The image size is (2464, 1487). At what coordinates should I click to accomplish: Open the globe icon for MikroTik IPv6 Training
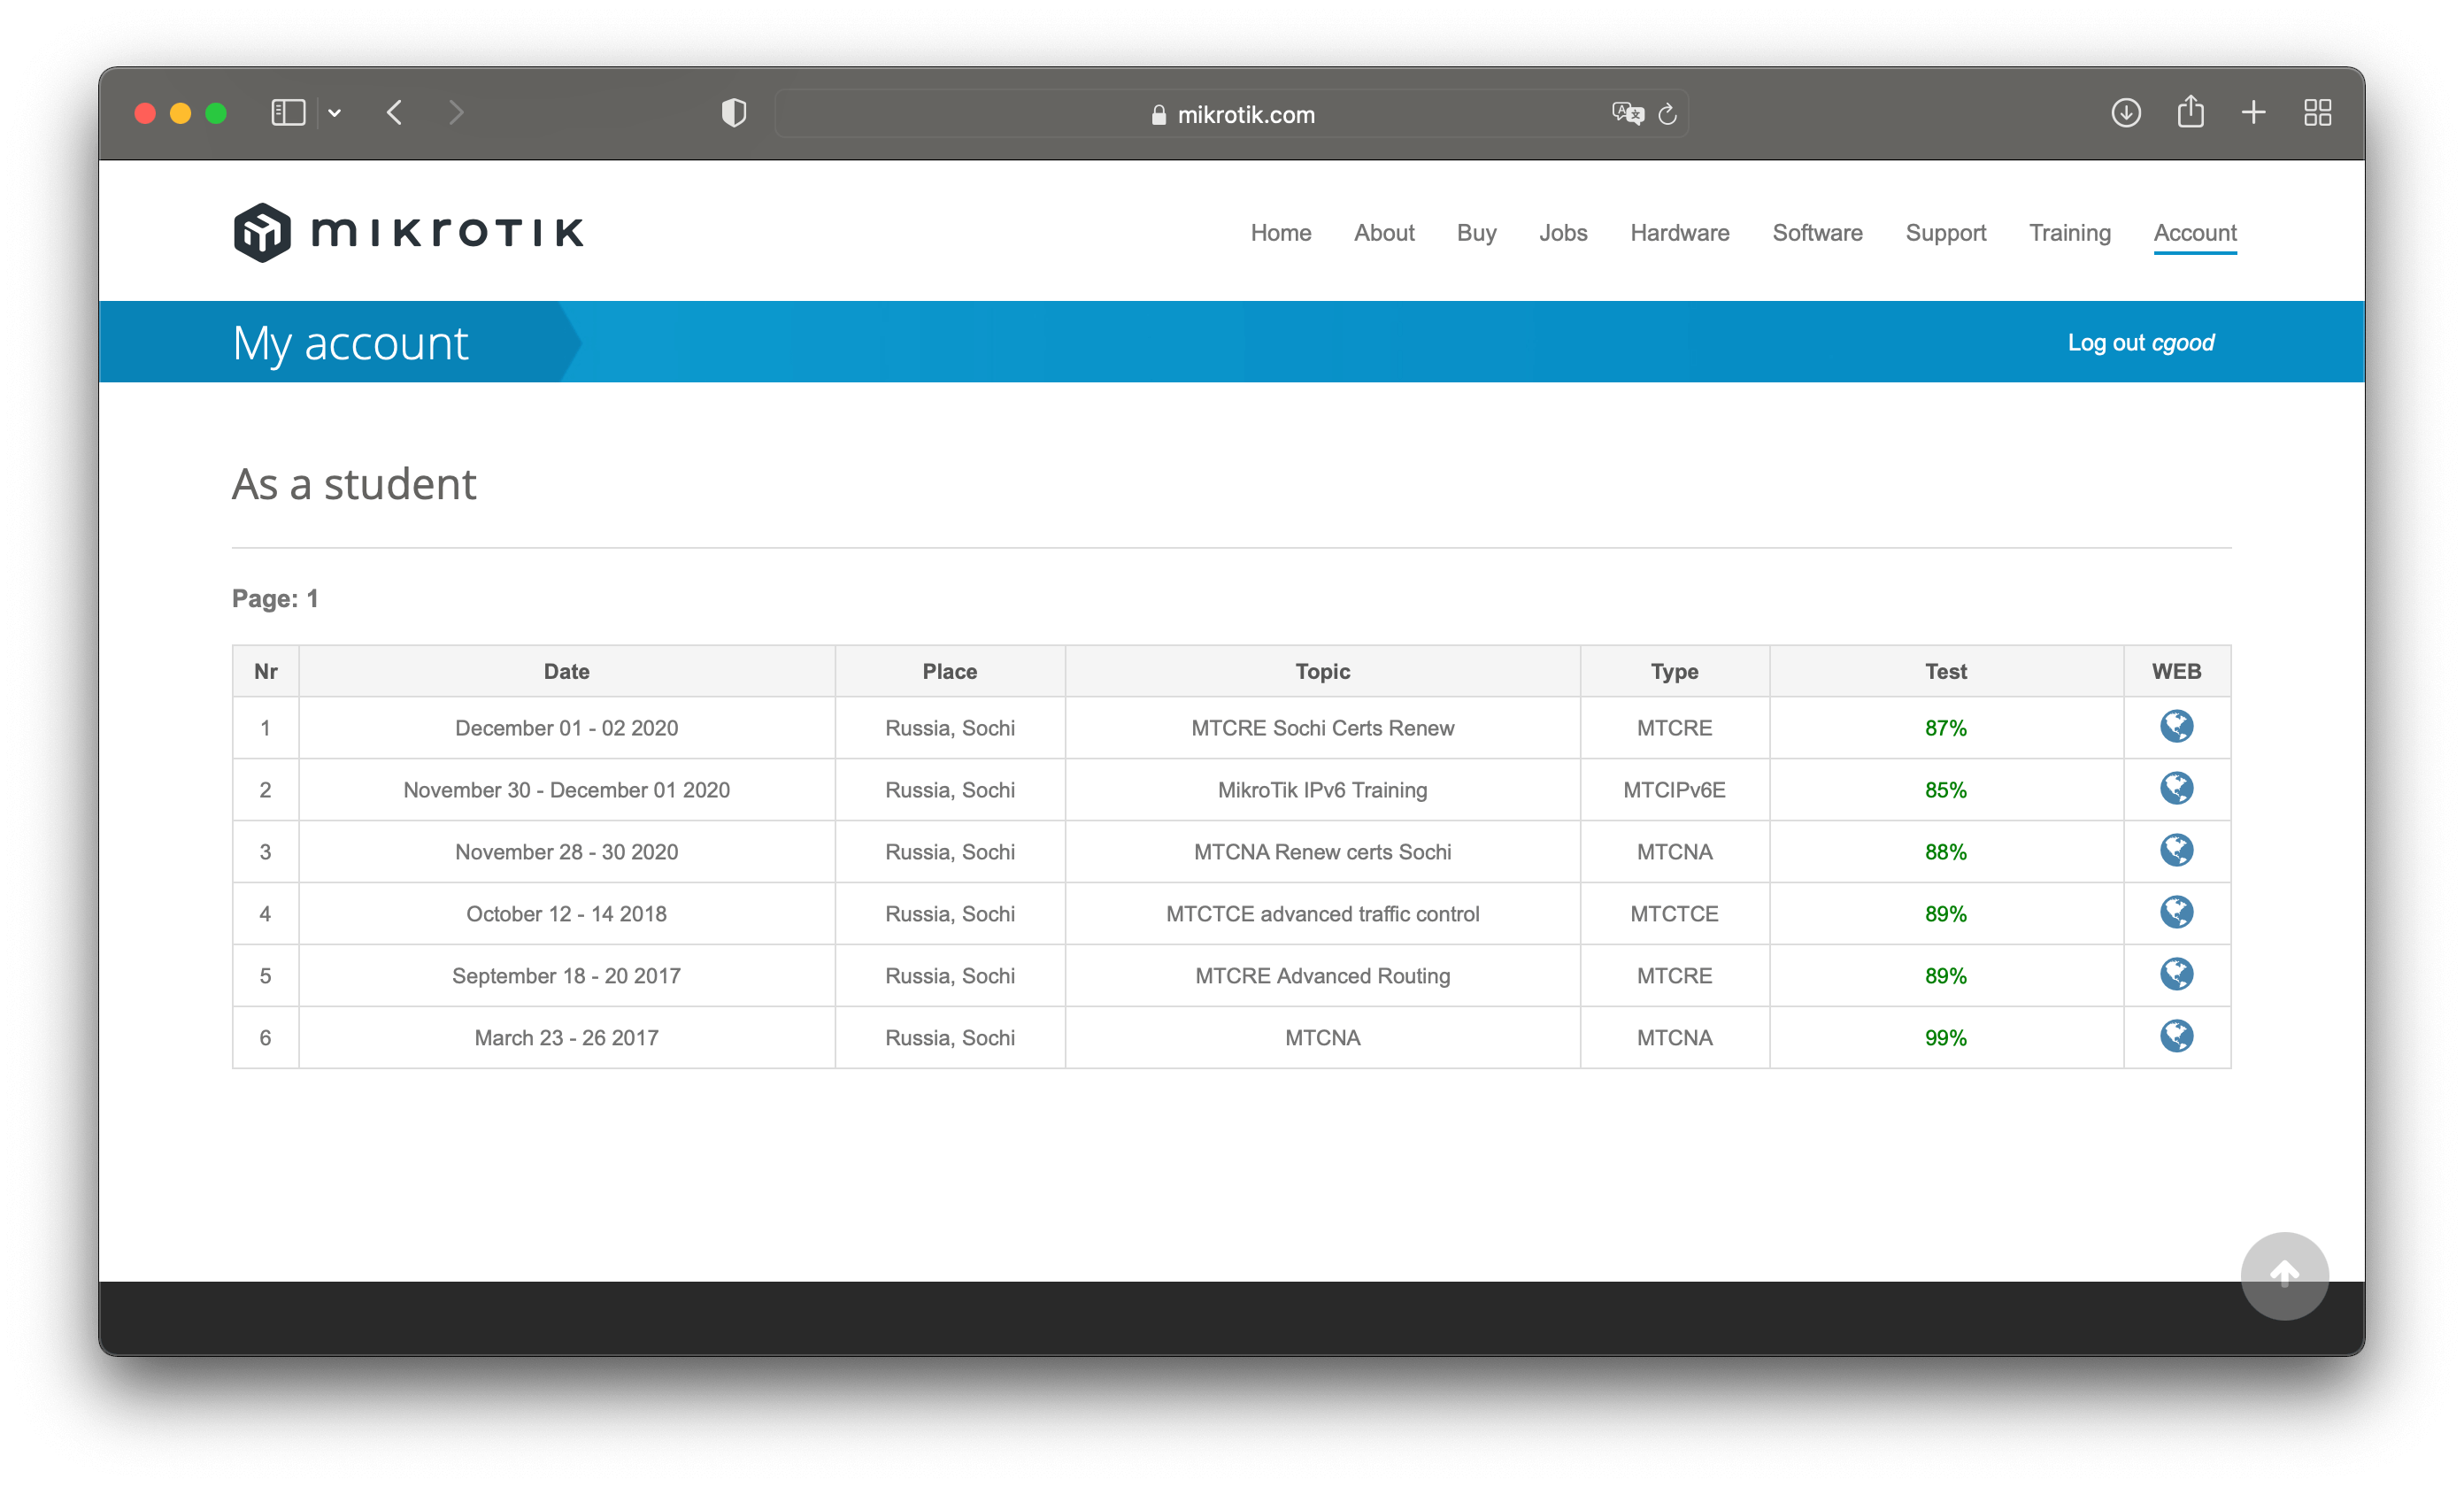pyautogui.click(x=2176, y=789)
